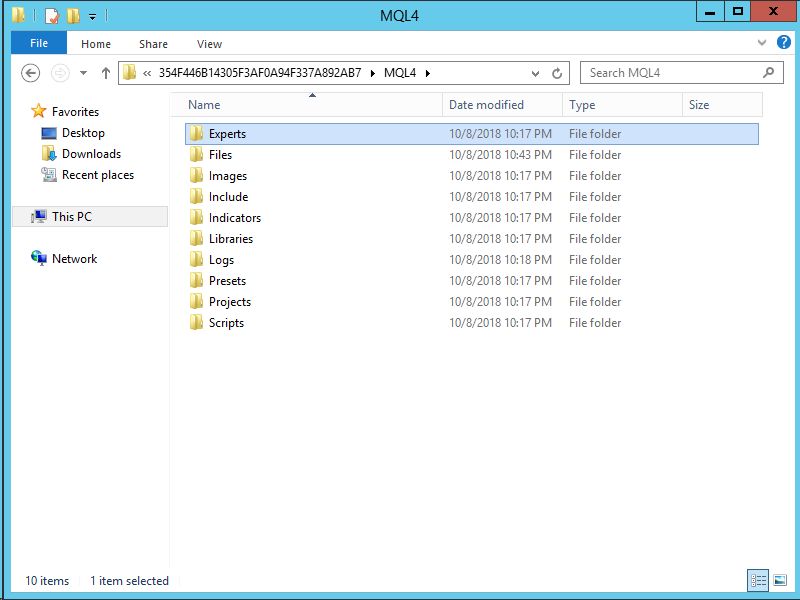
Task: Click in the Search MQL4 field
Action: 670,73
